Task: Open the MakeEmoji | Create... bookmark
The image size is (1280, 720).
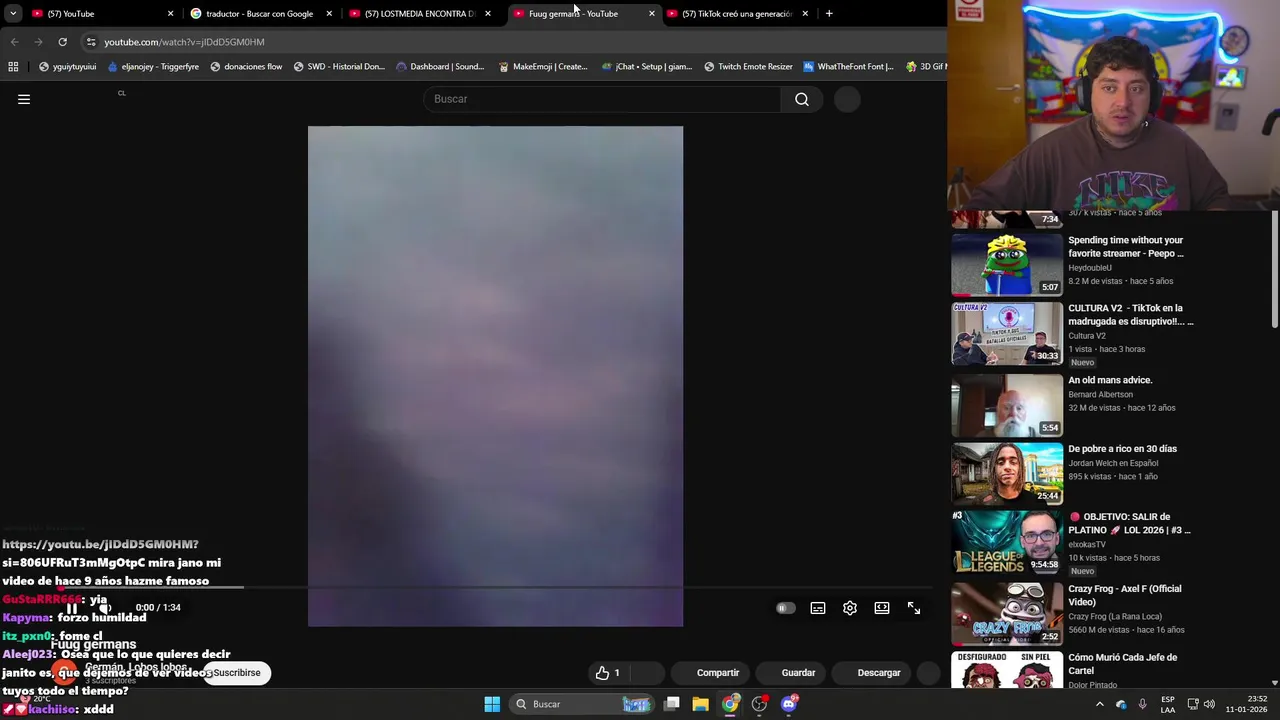Action: coord(543,67)
